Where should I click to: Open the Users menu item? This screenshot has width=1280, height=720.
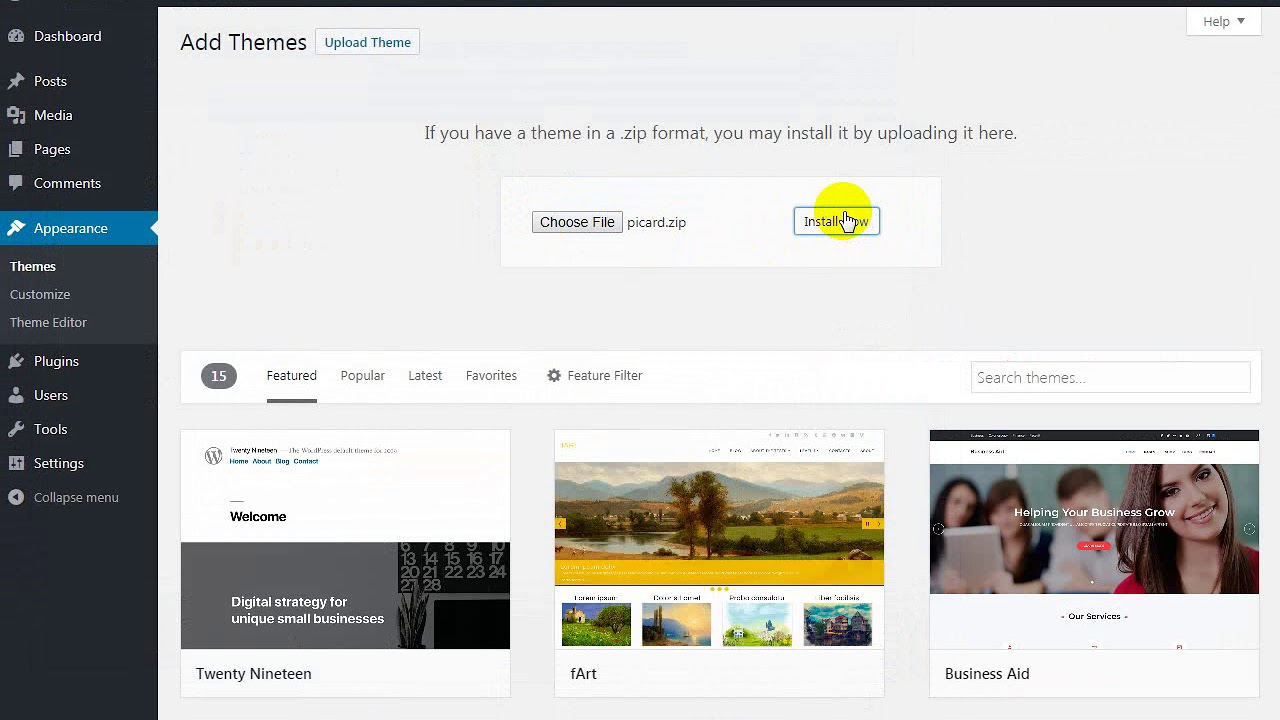pos(78,395)
